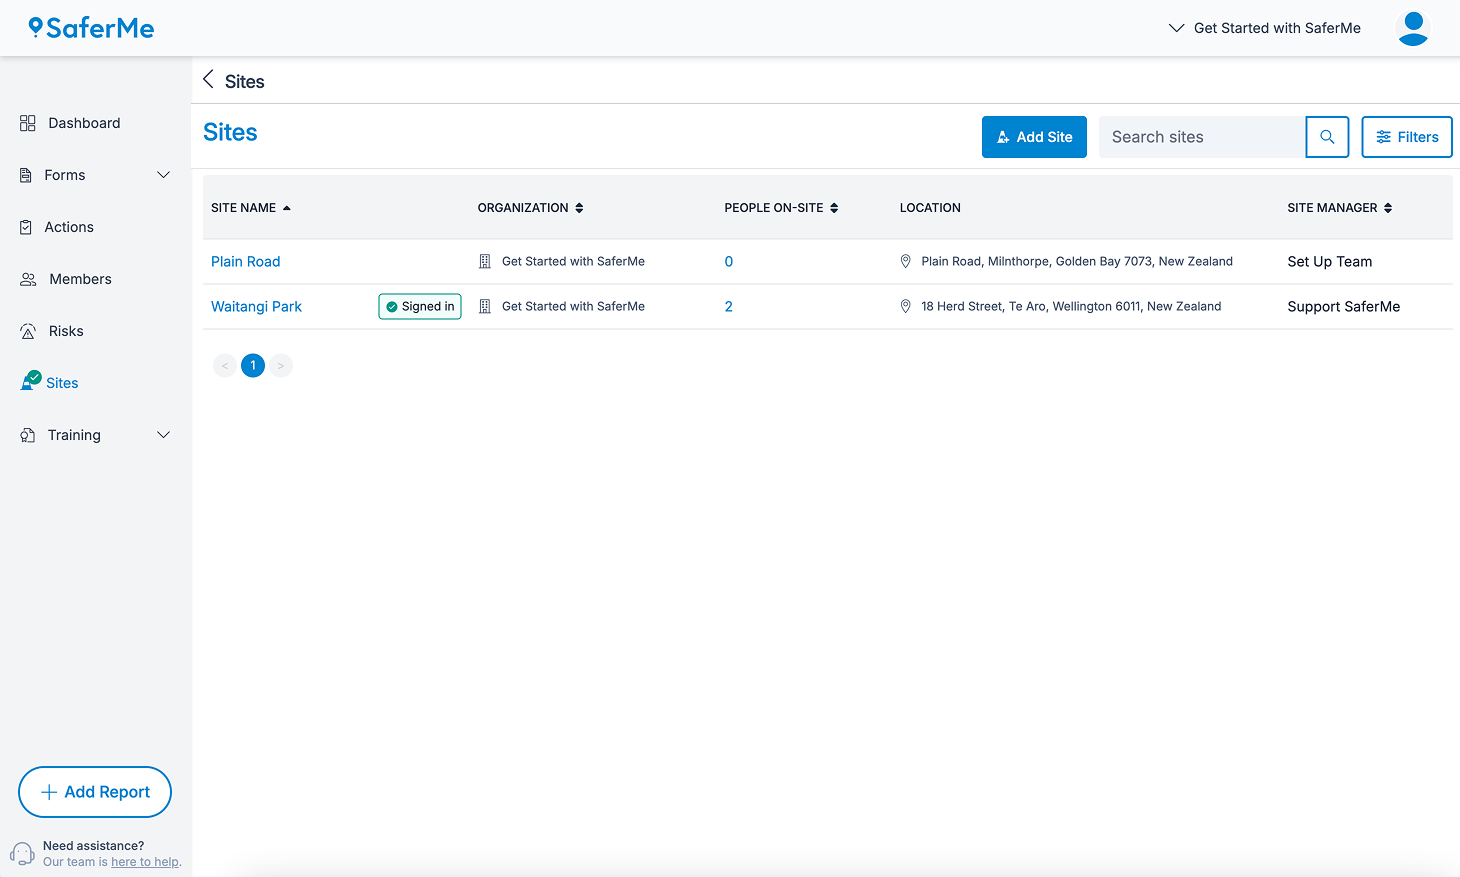This screenshot has width=1460, height=877.
Task: Click the Sites cone icon in sidebar
Action: [30, 382]
